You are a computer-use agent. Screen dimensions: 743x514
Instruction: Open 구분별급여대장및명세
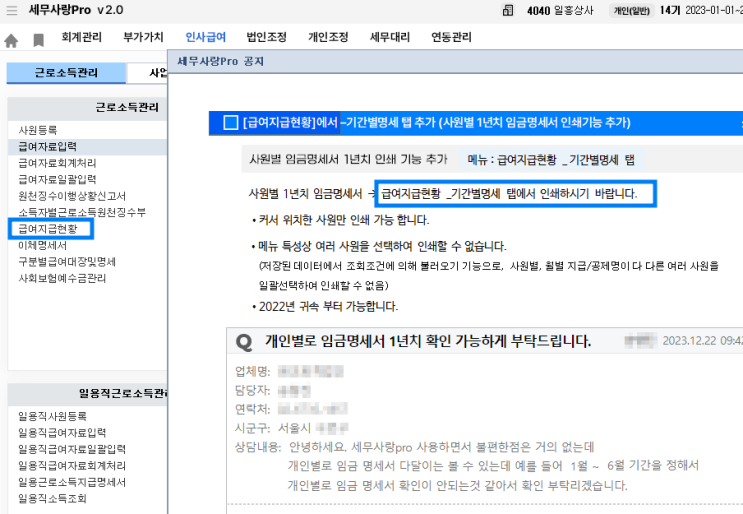pos(67,262)
